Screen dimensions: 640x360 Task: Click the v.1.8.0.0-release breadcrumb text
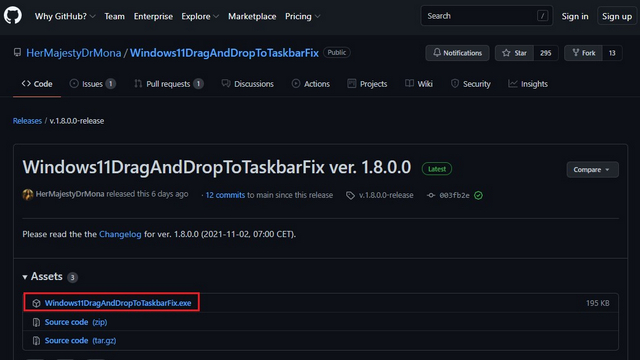77,121
